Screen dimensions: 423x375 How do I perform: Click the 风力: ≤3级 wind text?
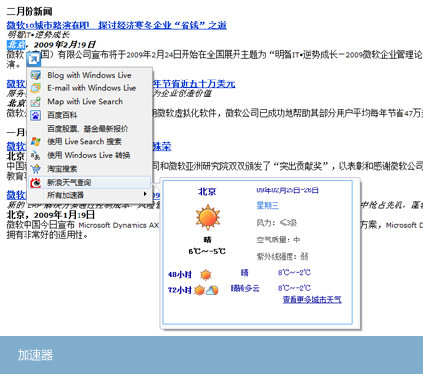pyautogui.click(x=277, y=223)
